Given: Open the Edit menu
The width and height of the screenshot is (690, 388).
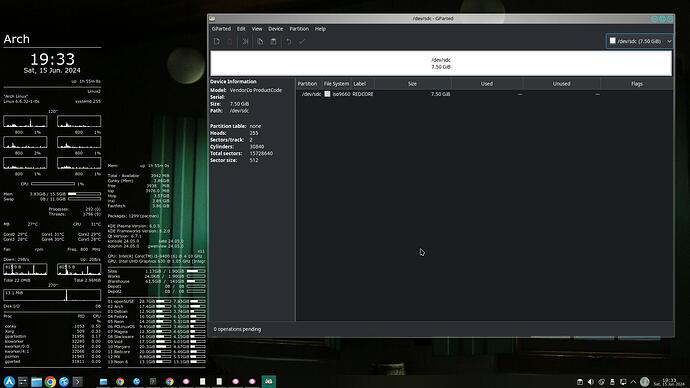Looking at the screenshot, I should click(x=241, y=29).
